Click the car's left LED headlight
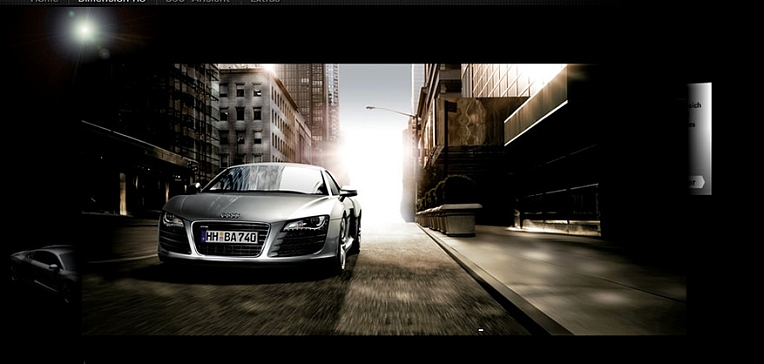764x364 pixels. pyautogui.click(x=173, y=220)
